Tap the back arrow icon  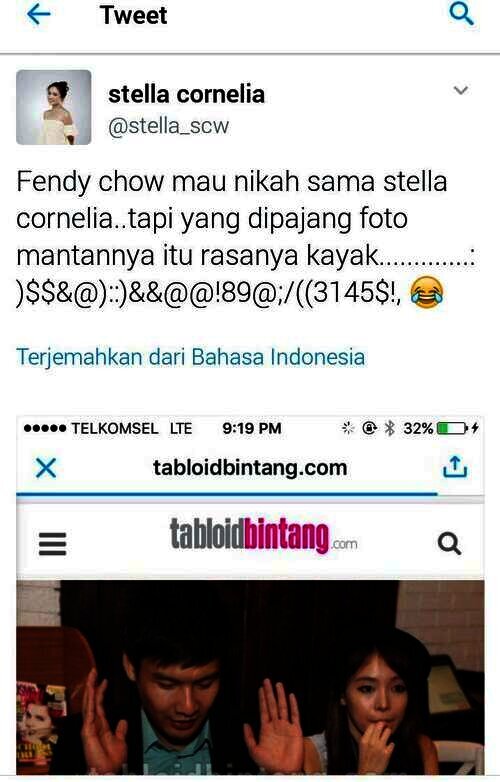click(38, 15)
